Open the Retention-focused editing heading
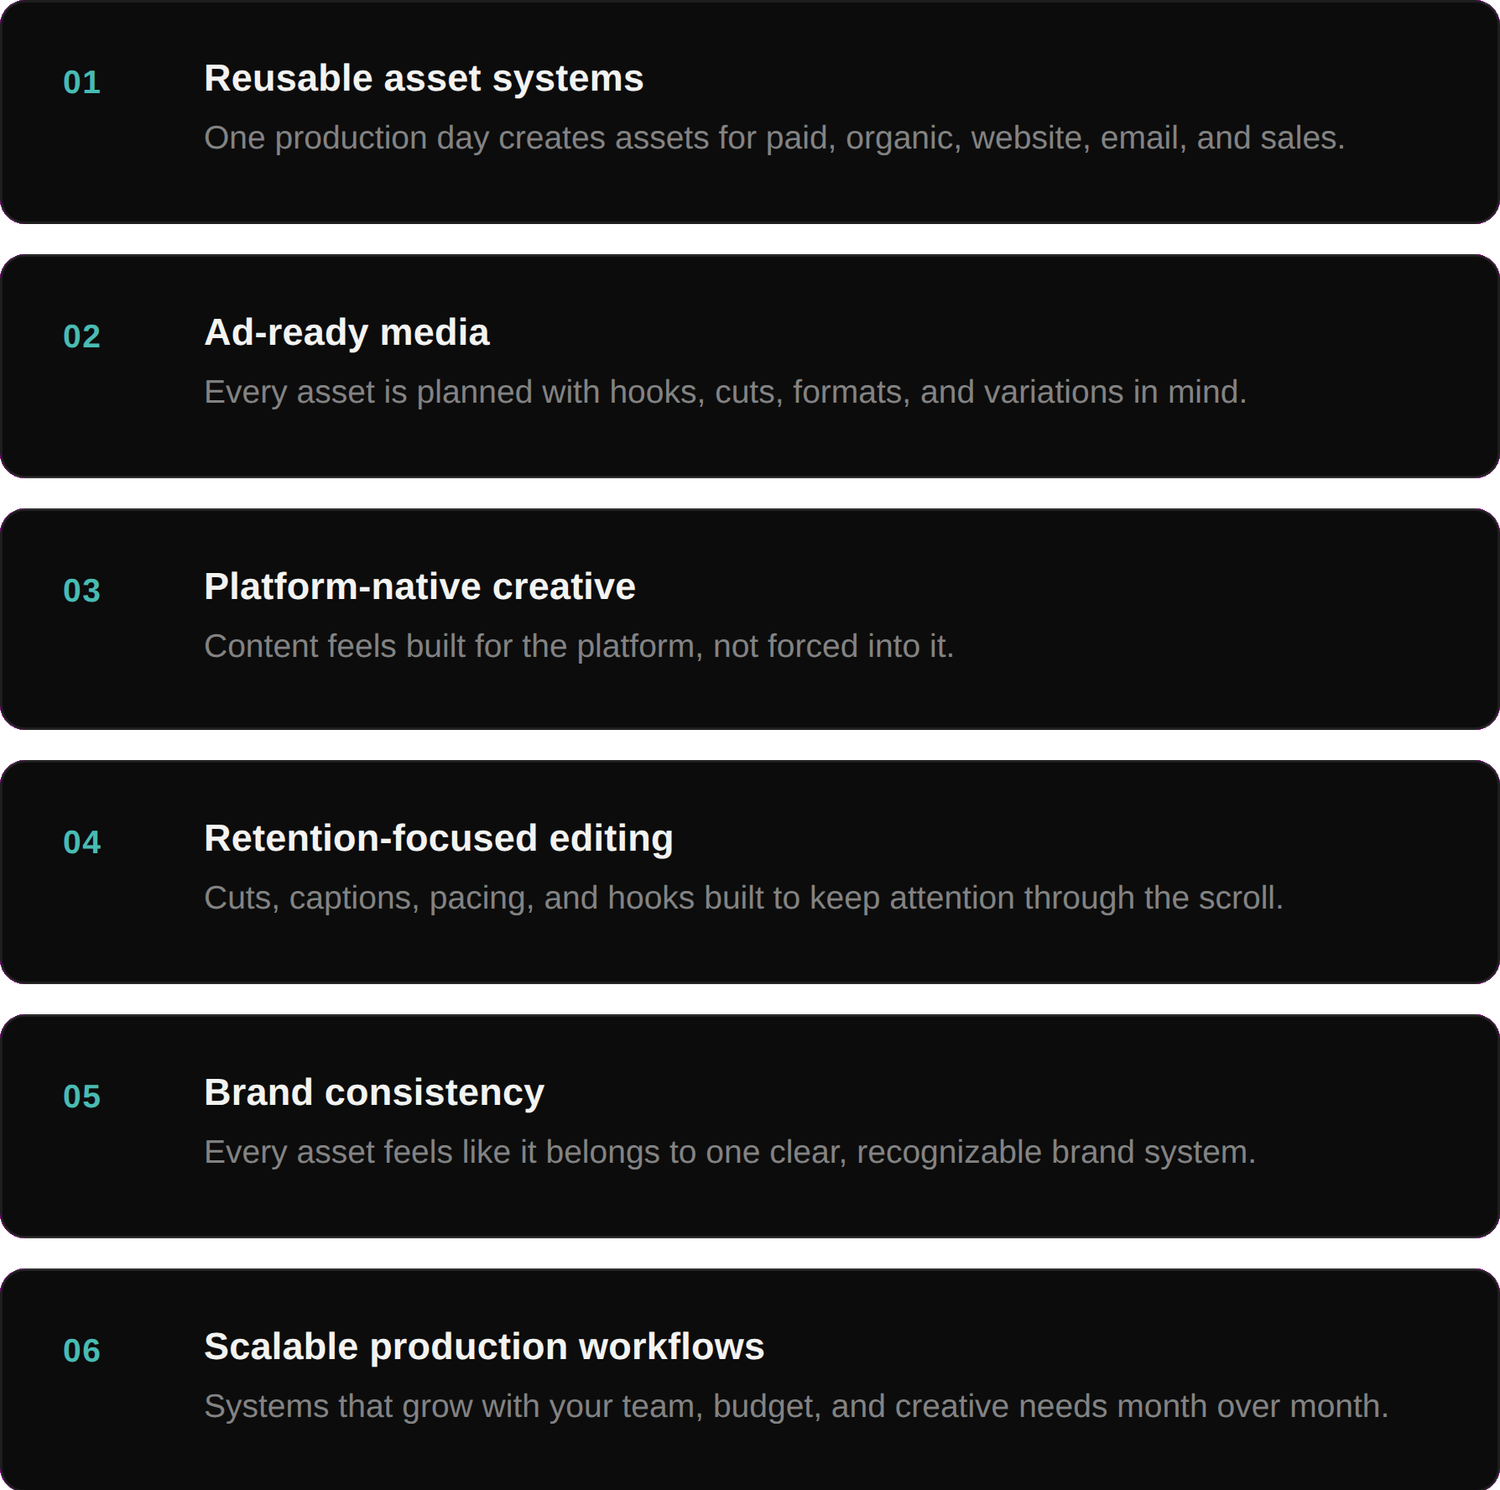This screenshot has height=1490, width=1500. tap(439, 838)
